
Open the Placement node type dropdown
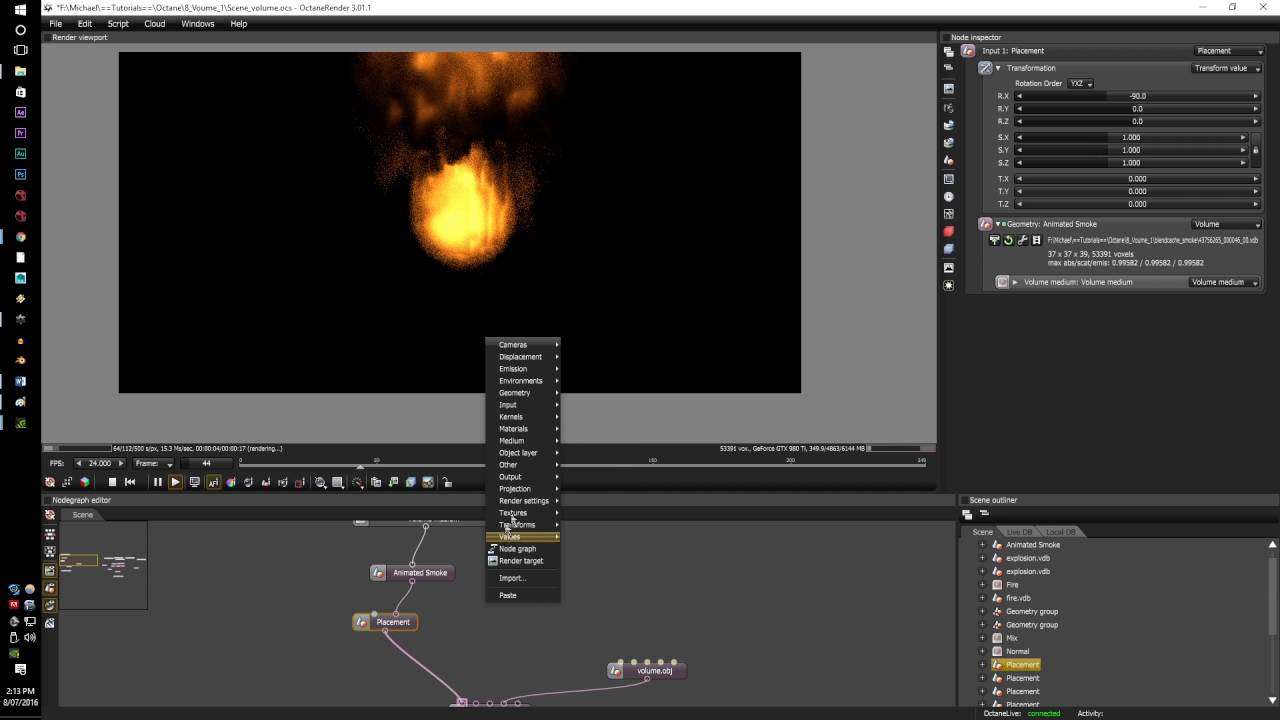click(1229, 51)
